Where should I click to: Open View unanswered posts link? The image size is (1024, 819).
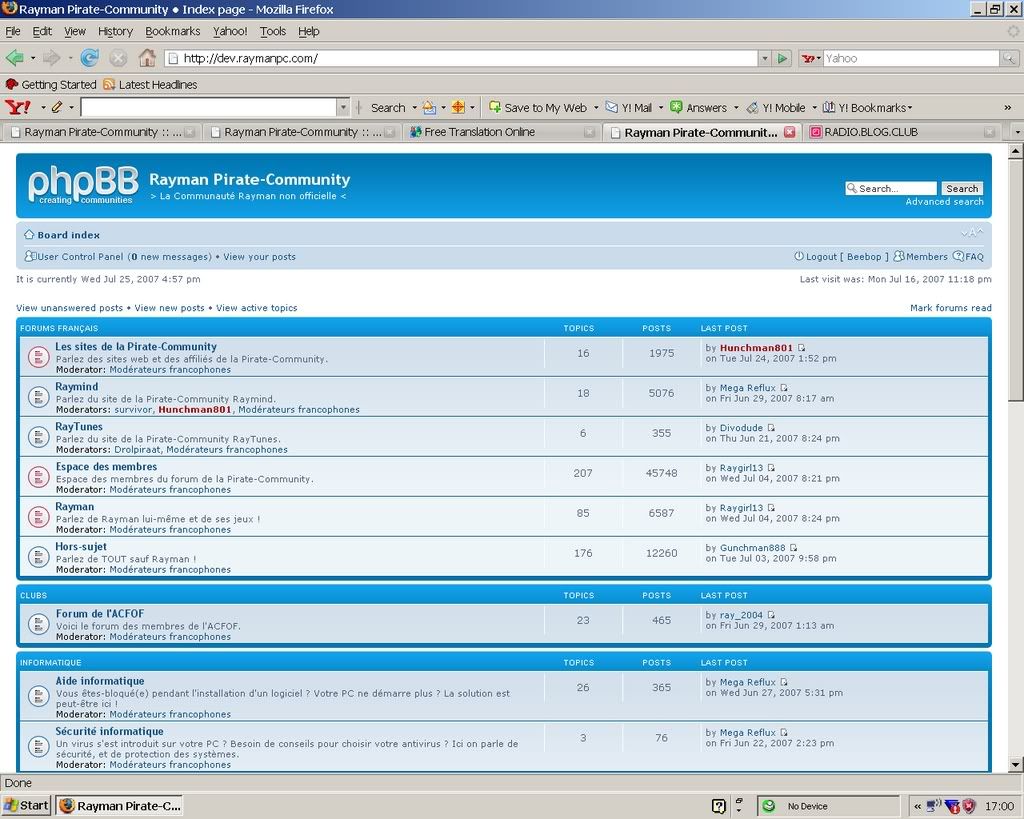pos(69,308)
